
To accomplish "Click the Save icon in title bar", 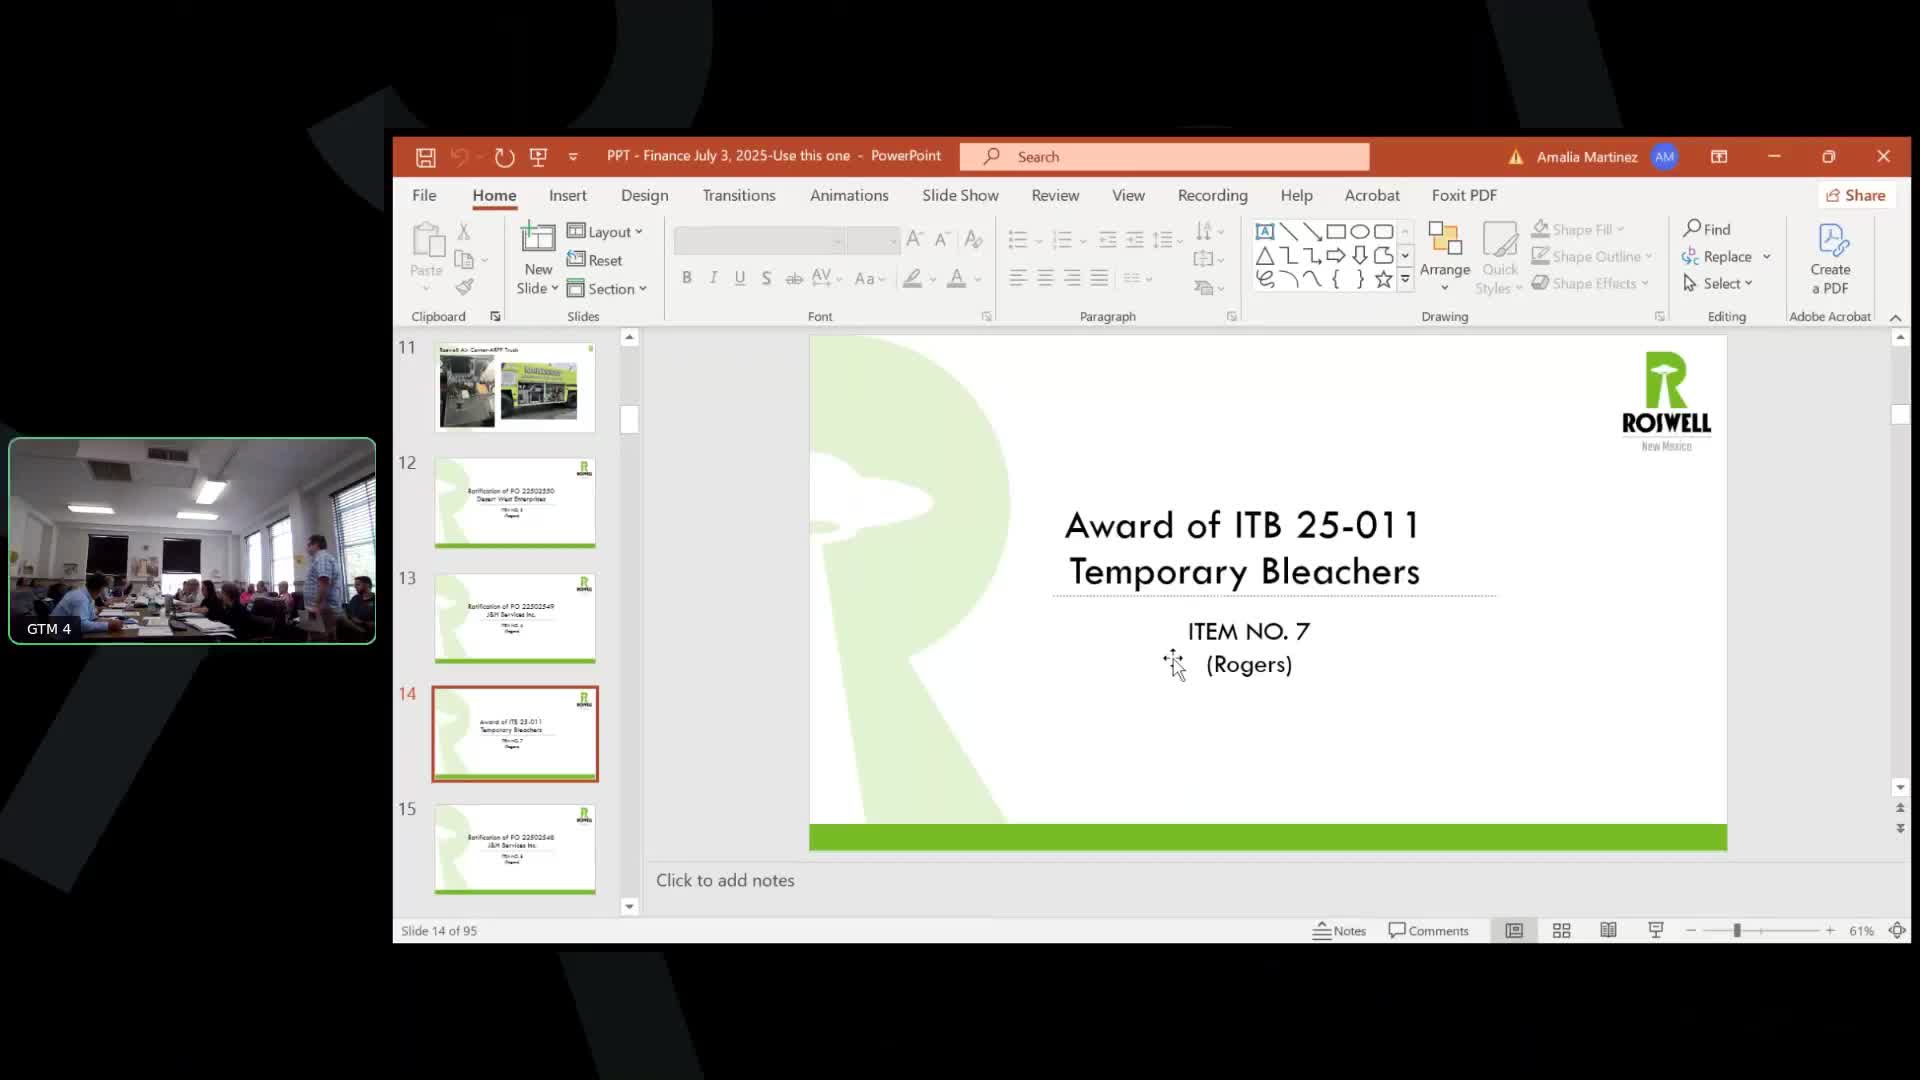I will point(425,157).
